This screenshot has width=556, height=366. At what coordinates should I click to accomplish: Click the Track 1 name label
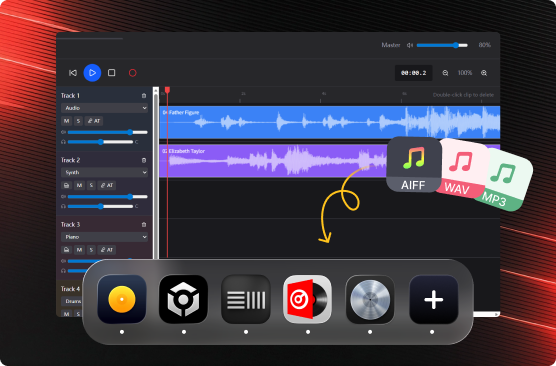coord(70,96)
